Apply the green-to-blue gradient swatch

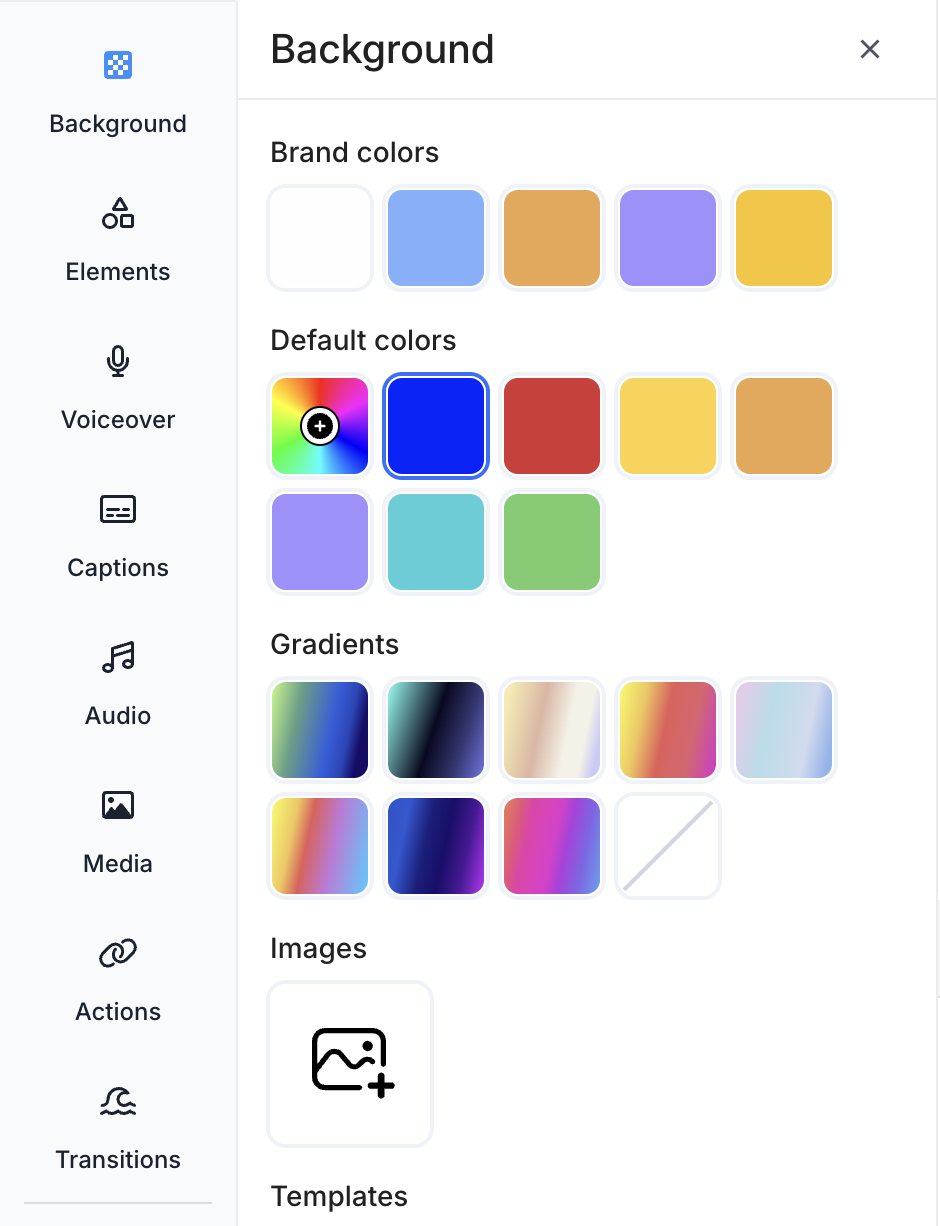[320, 730]
